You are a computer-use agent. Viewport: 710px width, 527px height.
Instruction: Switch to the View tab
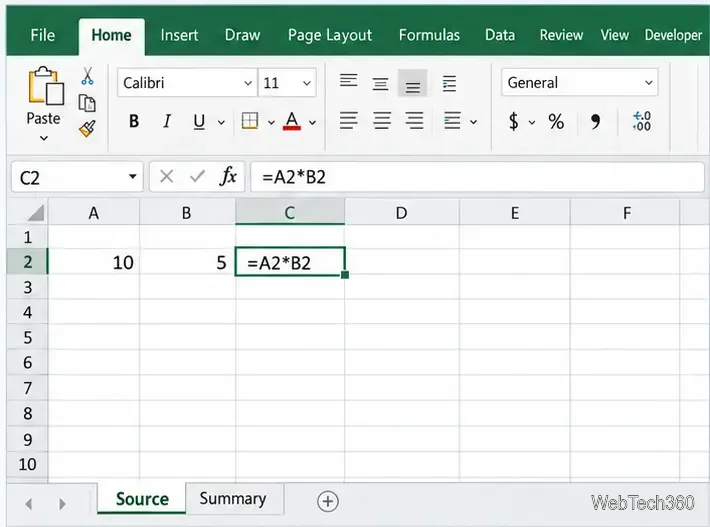(x=614, y=35)
